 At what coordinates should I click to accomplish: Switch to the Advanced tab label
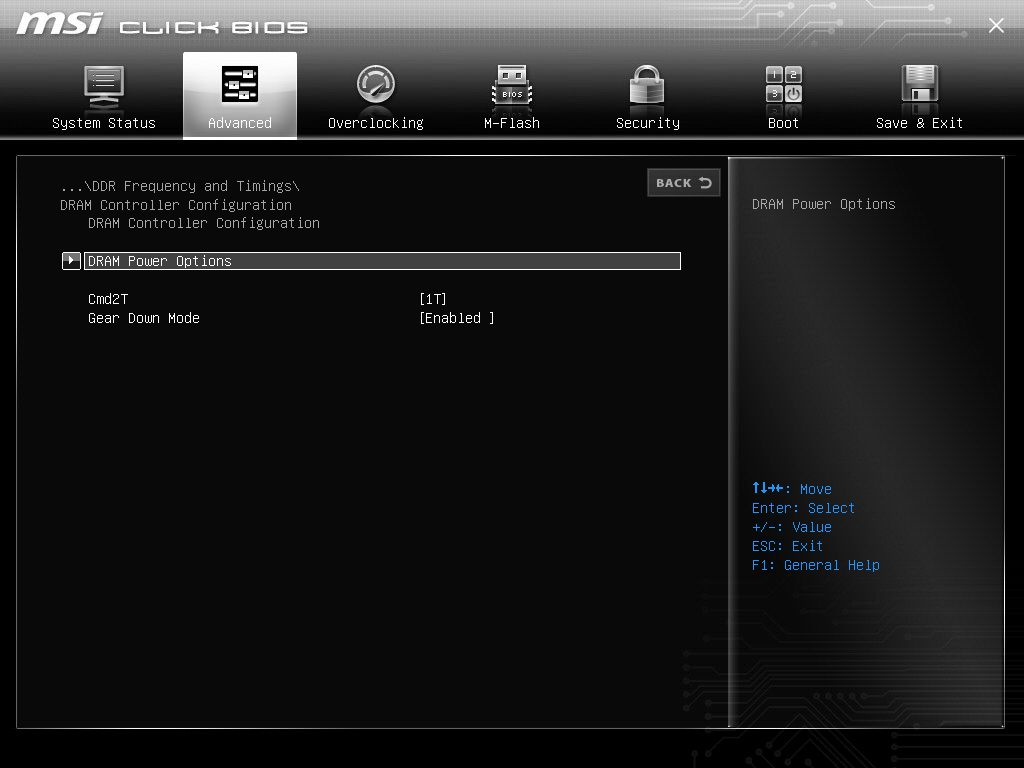click(240, 123)
